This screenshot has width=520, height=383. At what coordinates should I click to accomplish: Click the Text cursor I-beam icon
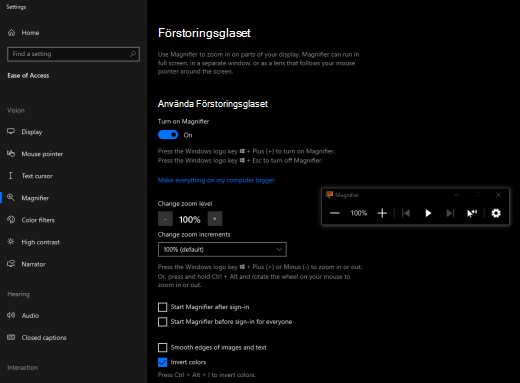coord(11,176)
